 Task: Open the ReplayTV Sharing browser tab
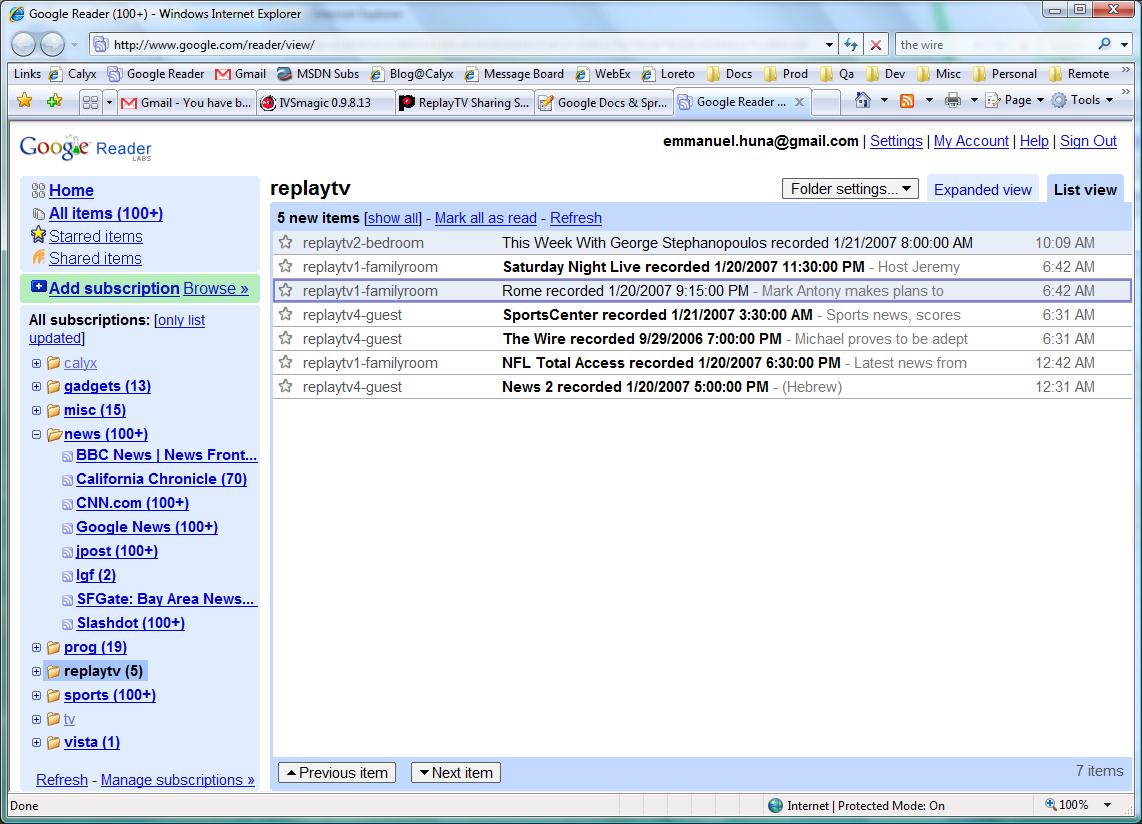465,103
